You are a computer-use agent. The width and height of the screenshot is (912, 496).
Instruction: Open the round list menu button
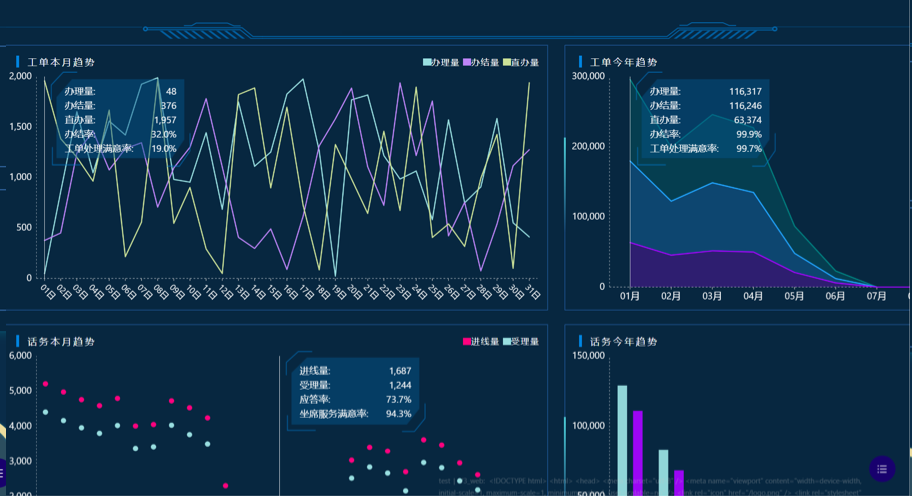click(882, 469)
